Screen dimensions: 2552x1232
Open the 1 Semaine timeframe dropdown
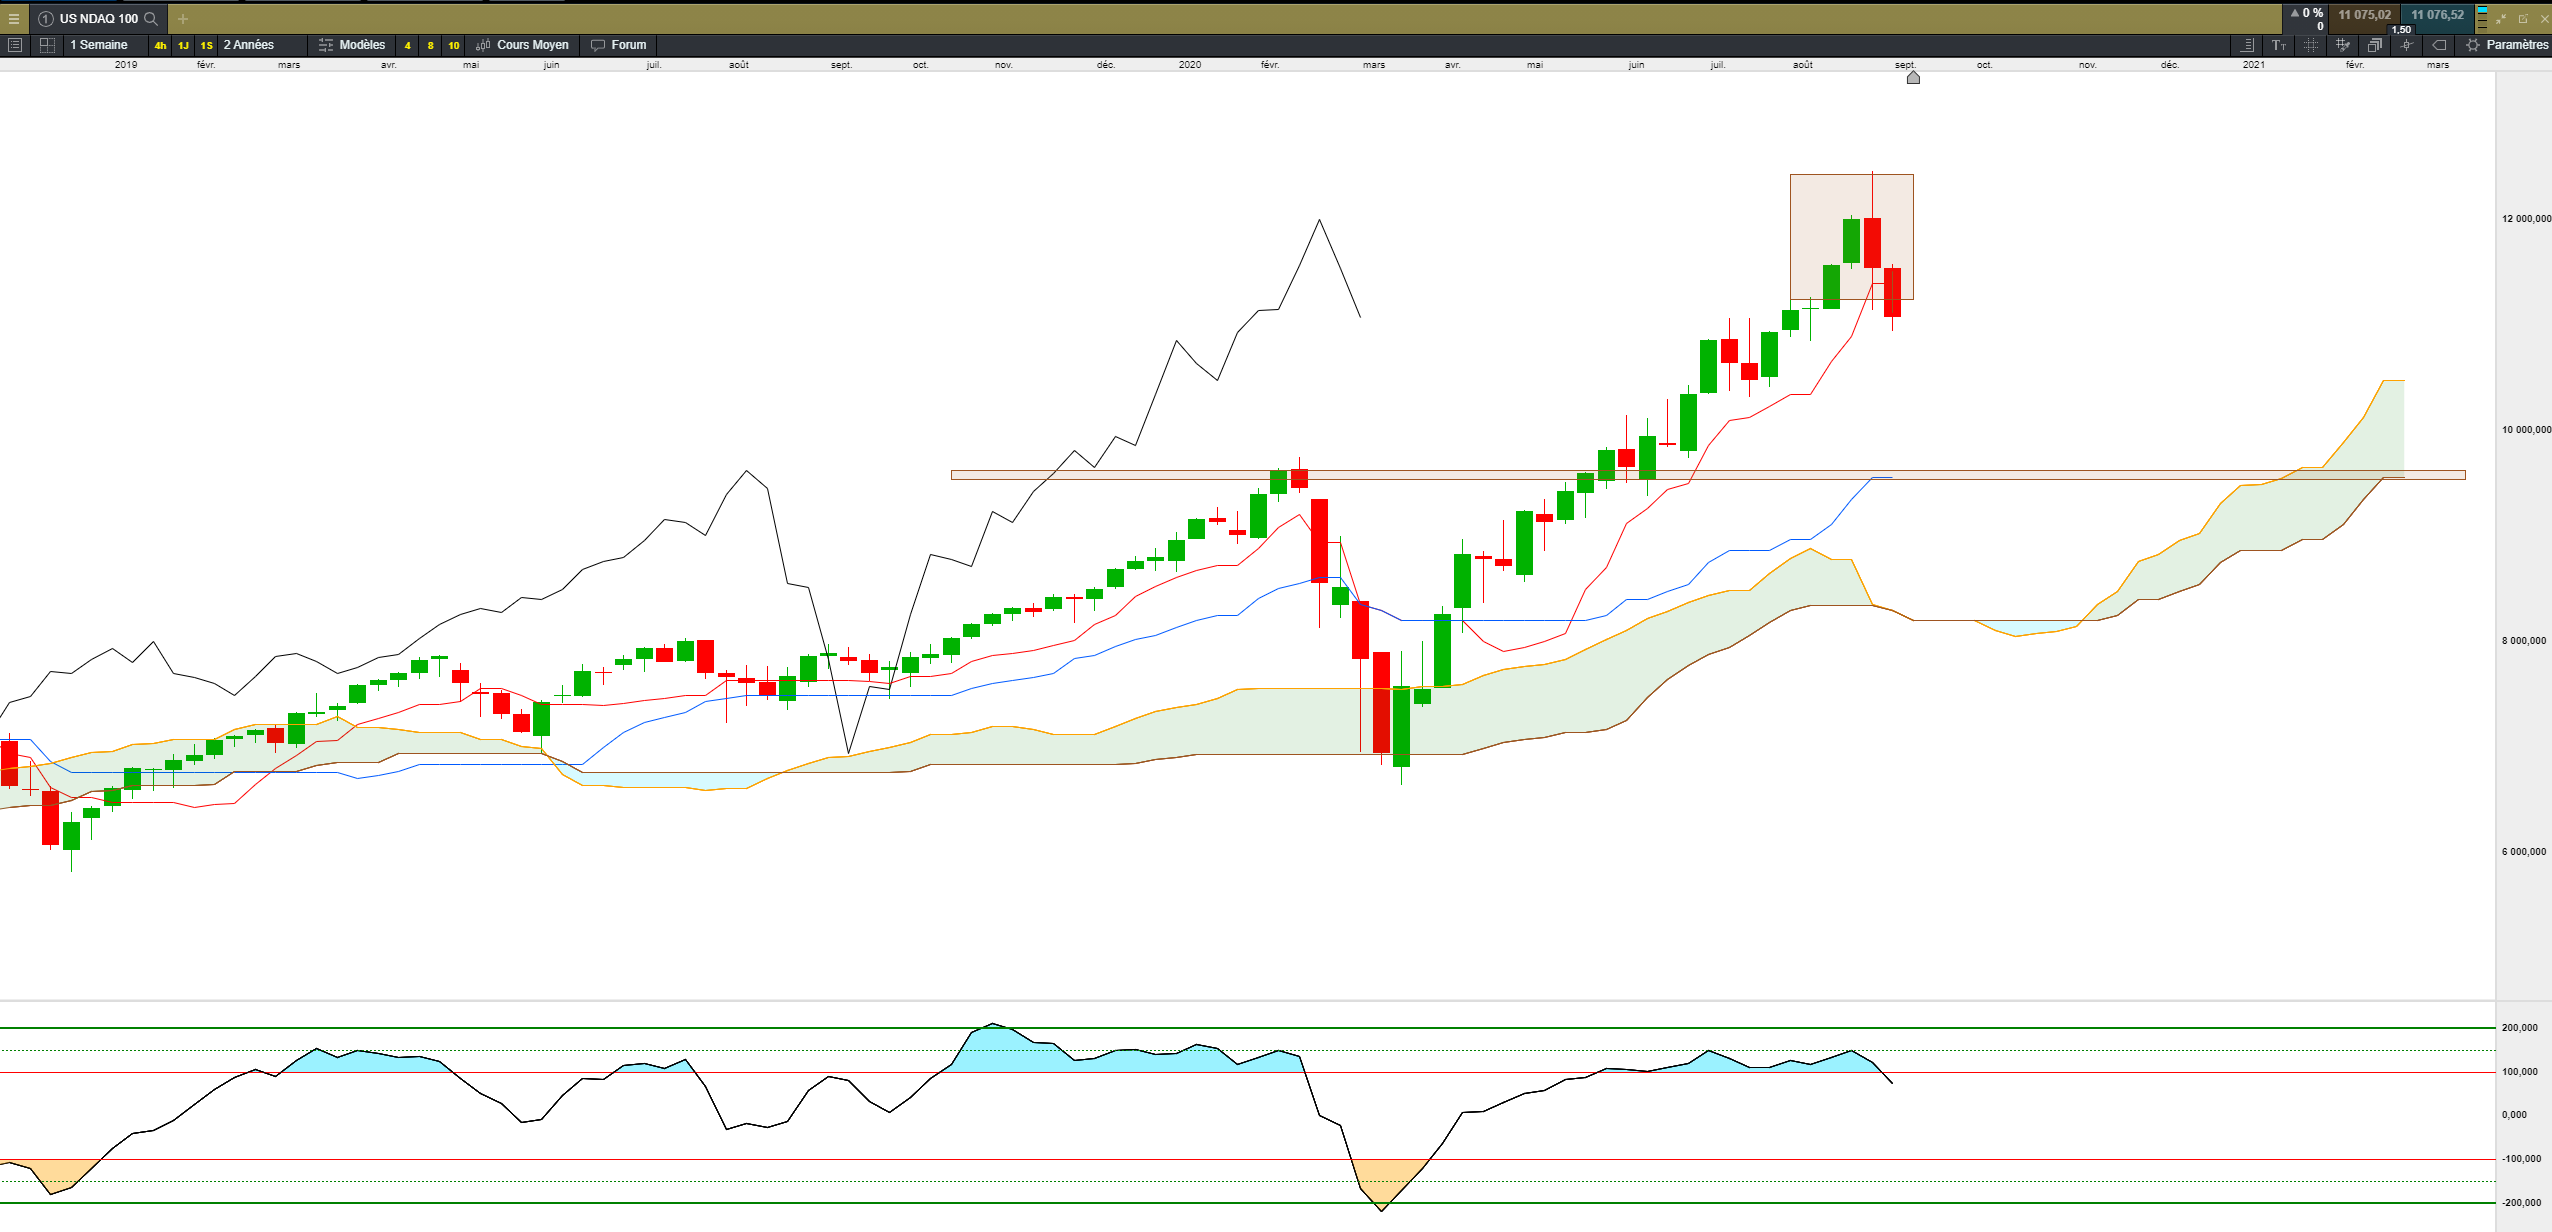click(x=98, y=45)
